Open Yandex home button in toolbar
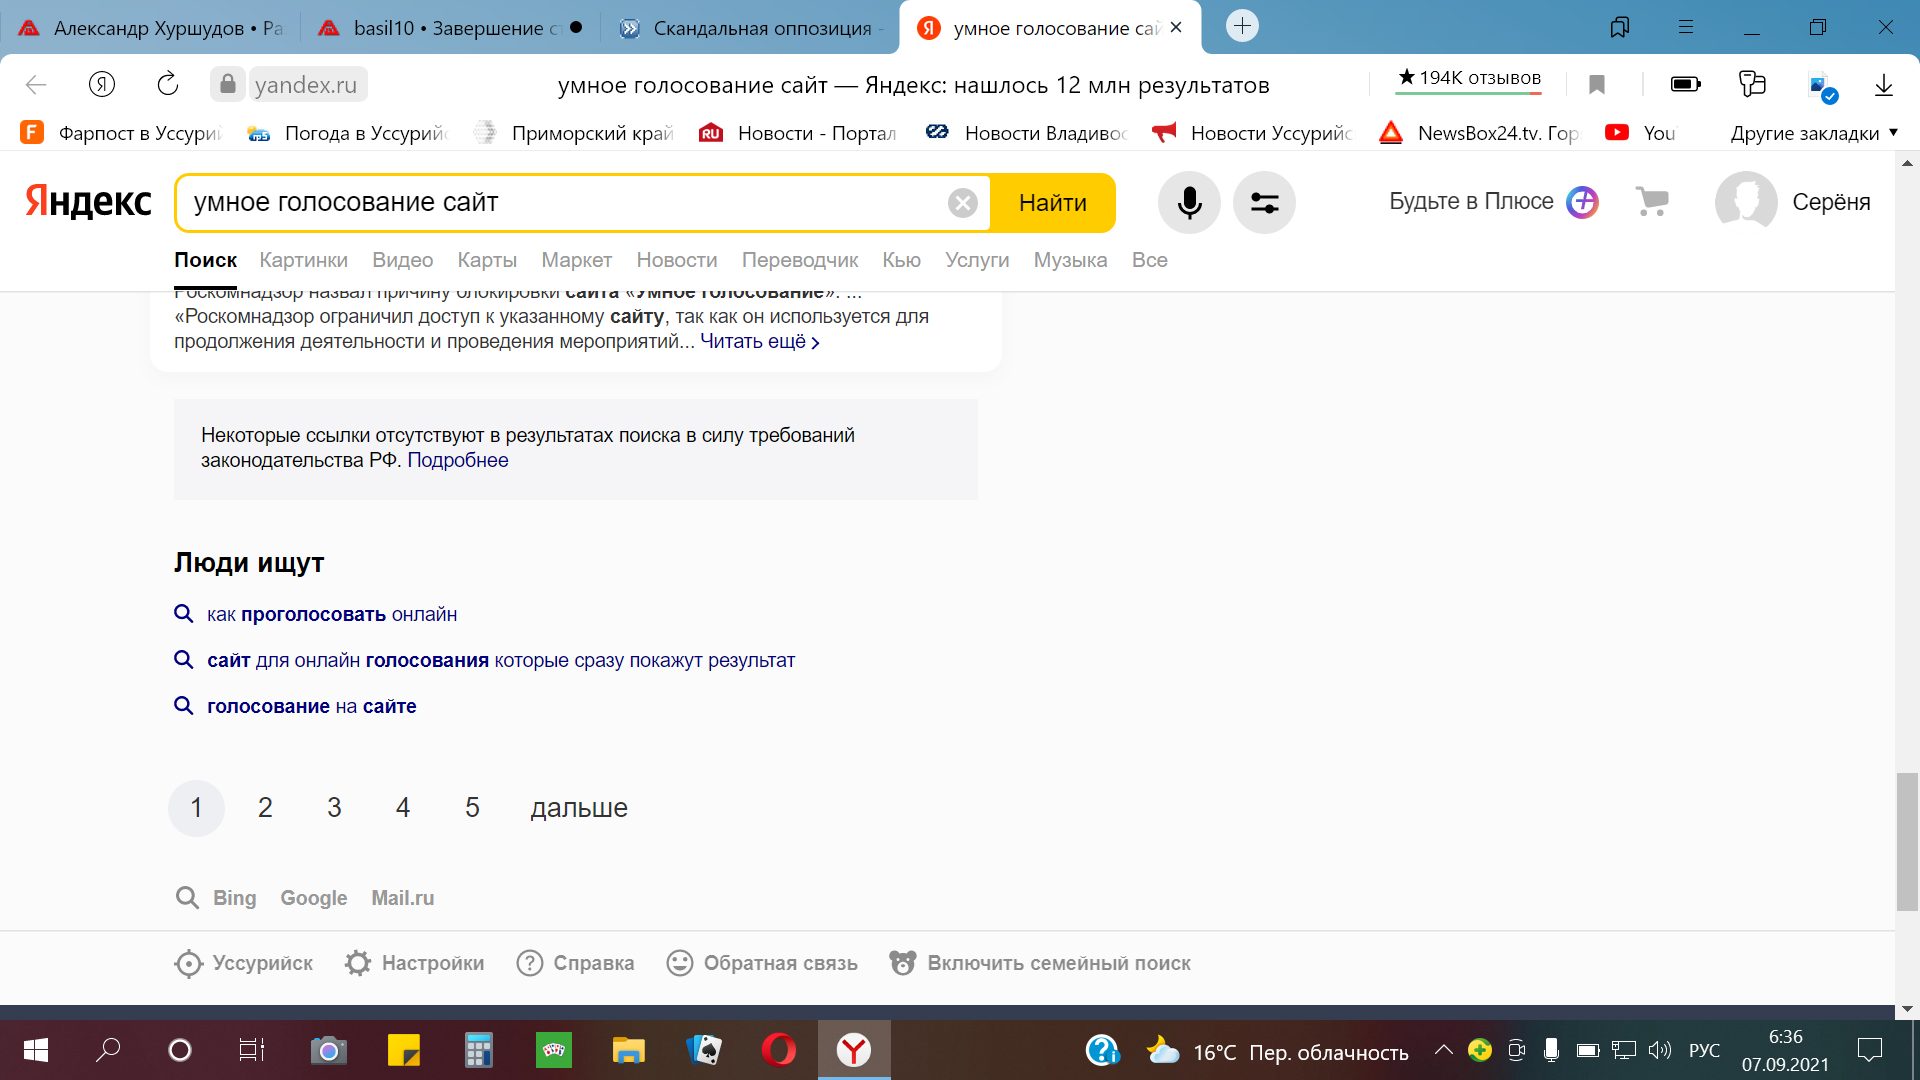The image size is (1920, 1080). 102,85
